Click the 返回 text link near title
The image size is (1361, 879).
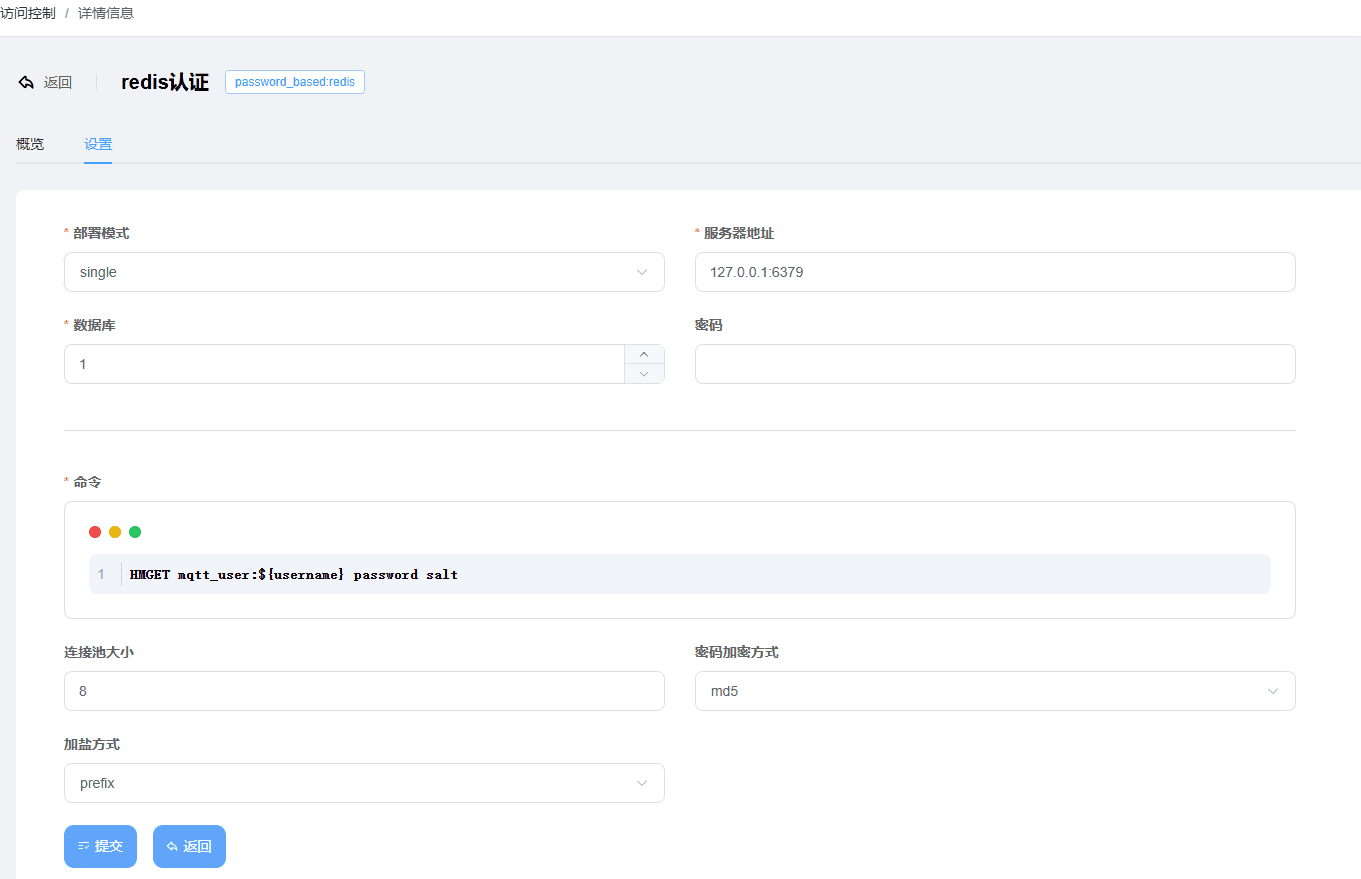[58, 83]
